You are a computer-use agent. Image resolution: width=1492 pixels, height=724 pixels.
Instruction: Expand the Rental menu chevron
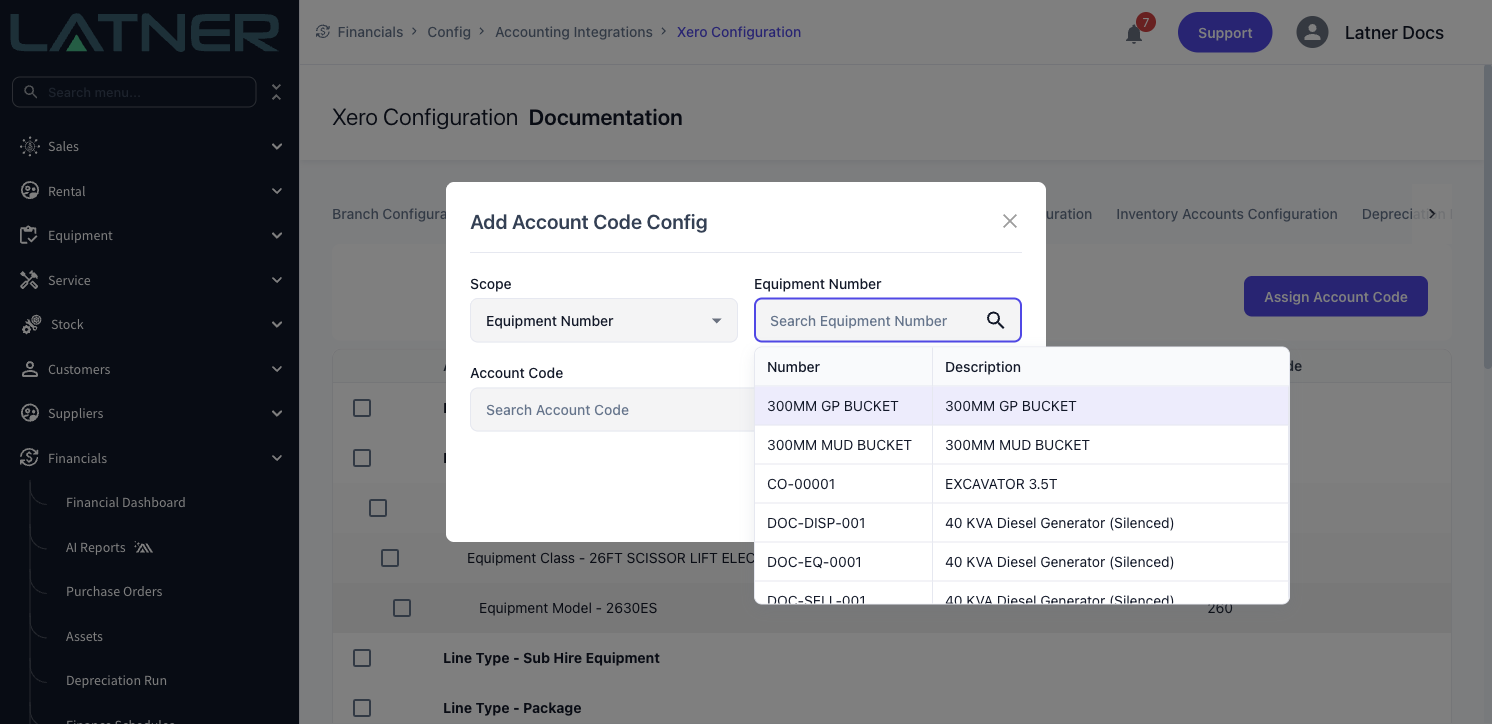[277, 191]
